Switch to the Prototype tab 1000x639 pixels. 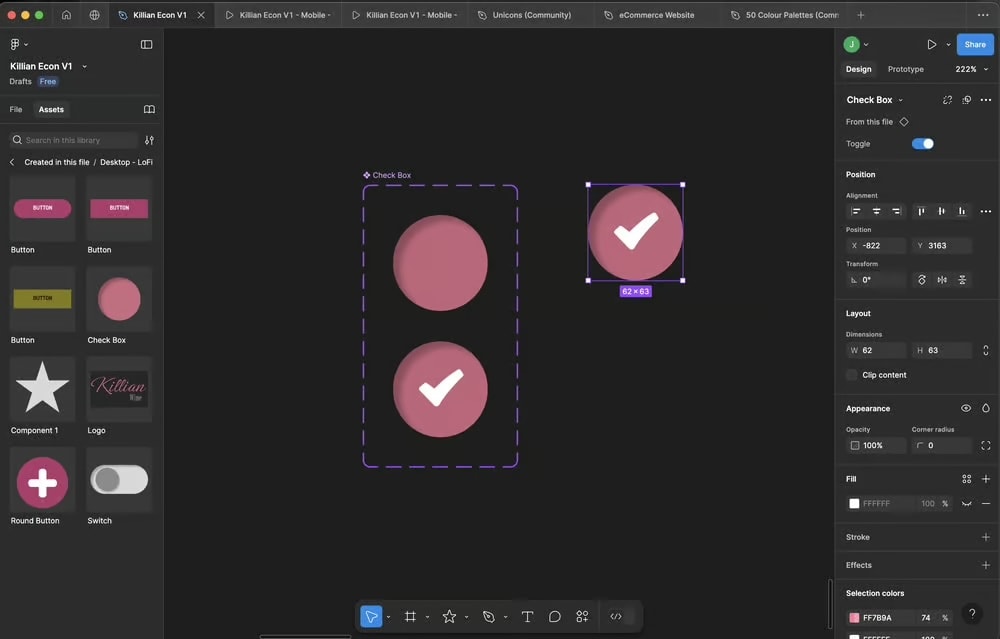click(906, 69)
